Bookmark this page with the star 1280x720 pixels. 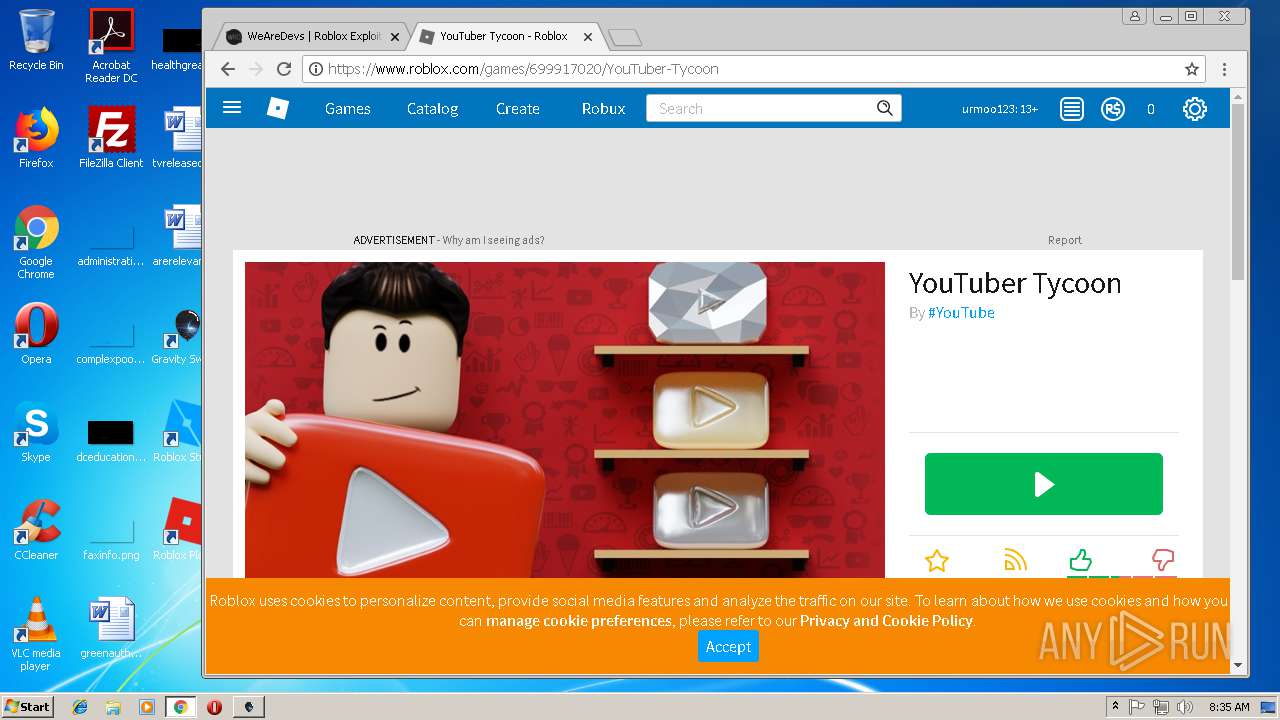tap(1191, 69)
